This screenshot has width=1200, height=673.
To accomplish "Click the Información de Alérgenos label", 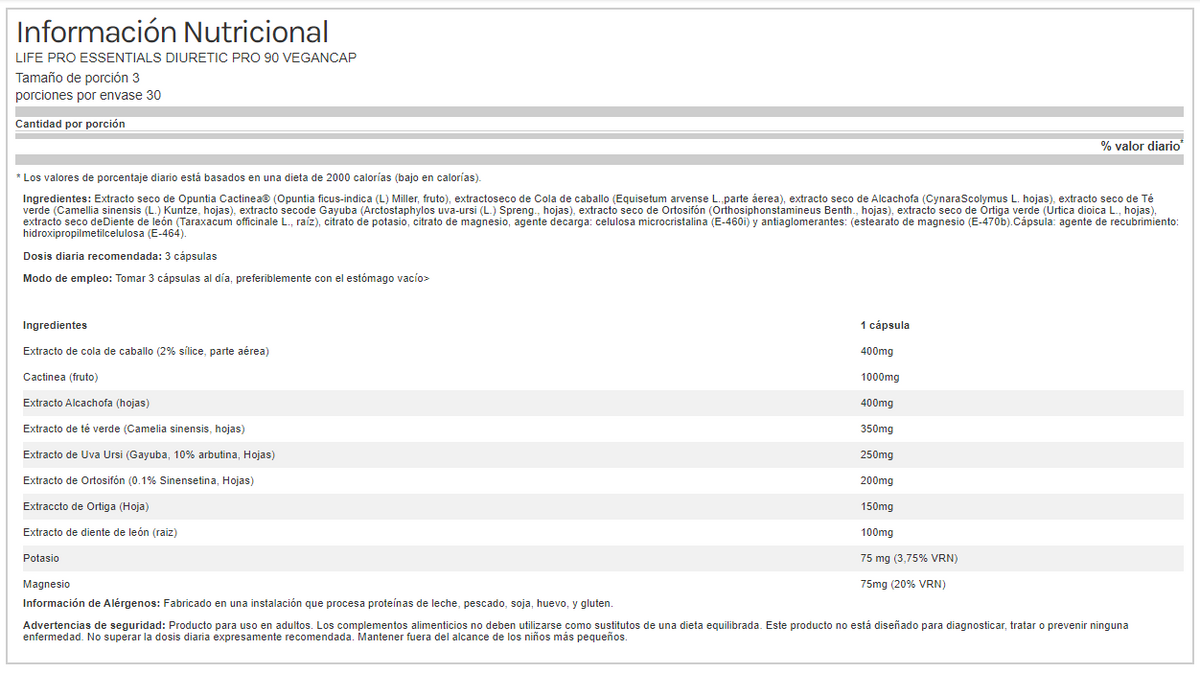I will click(x=91, y=603).
